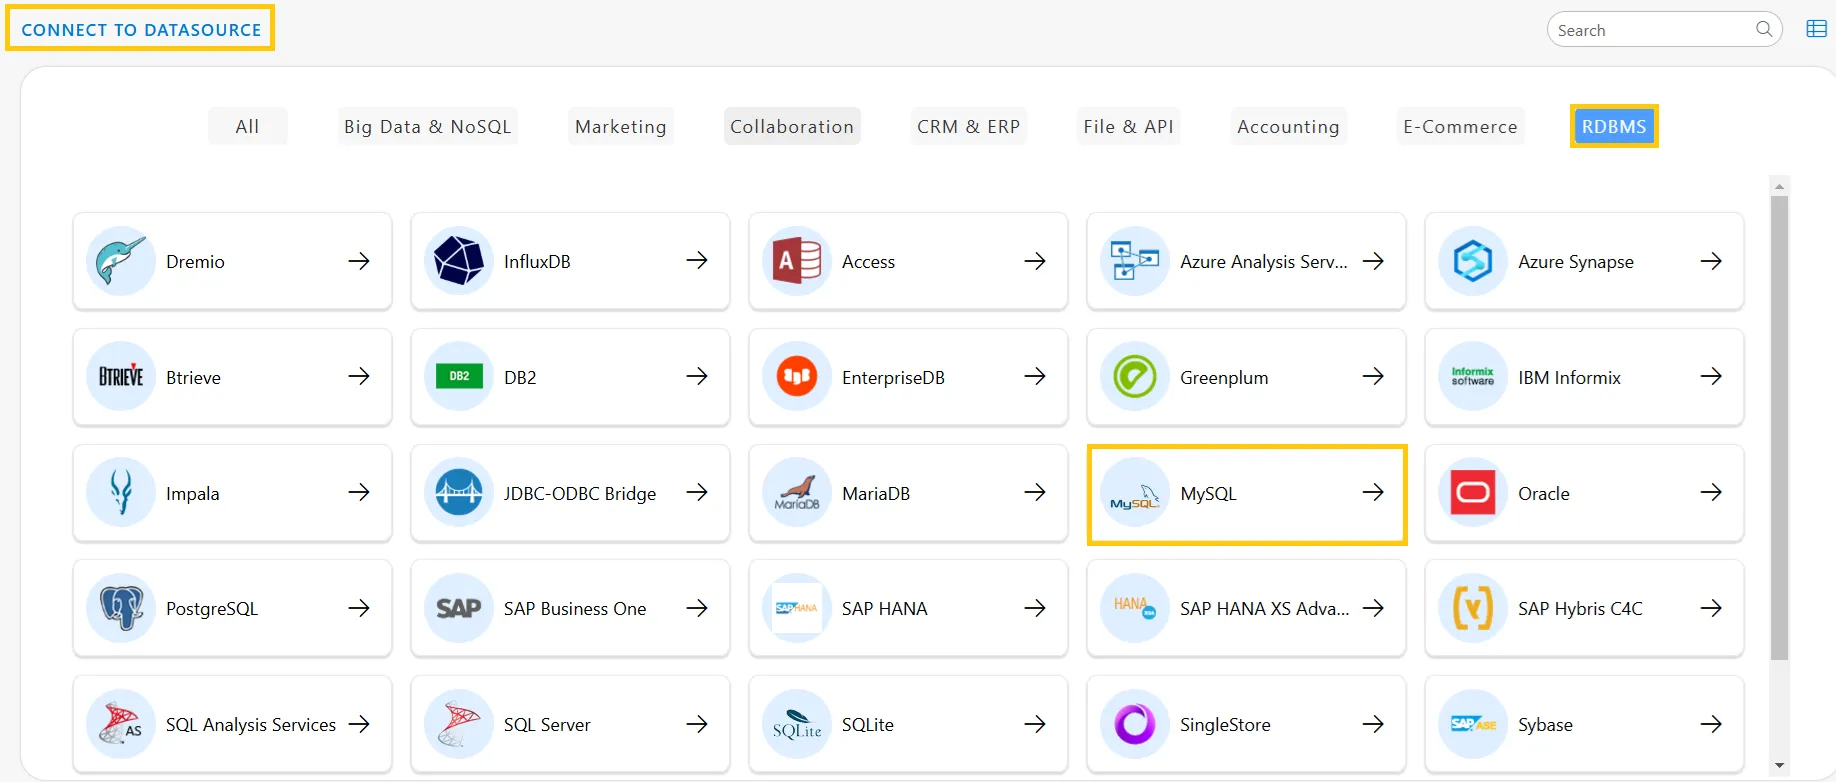
Task: Click the MariaDB label text
Action: click(876, 494)
